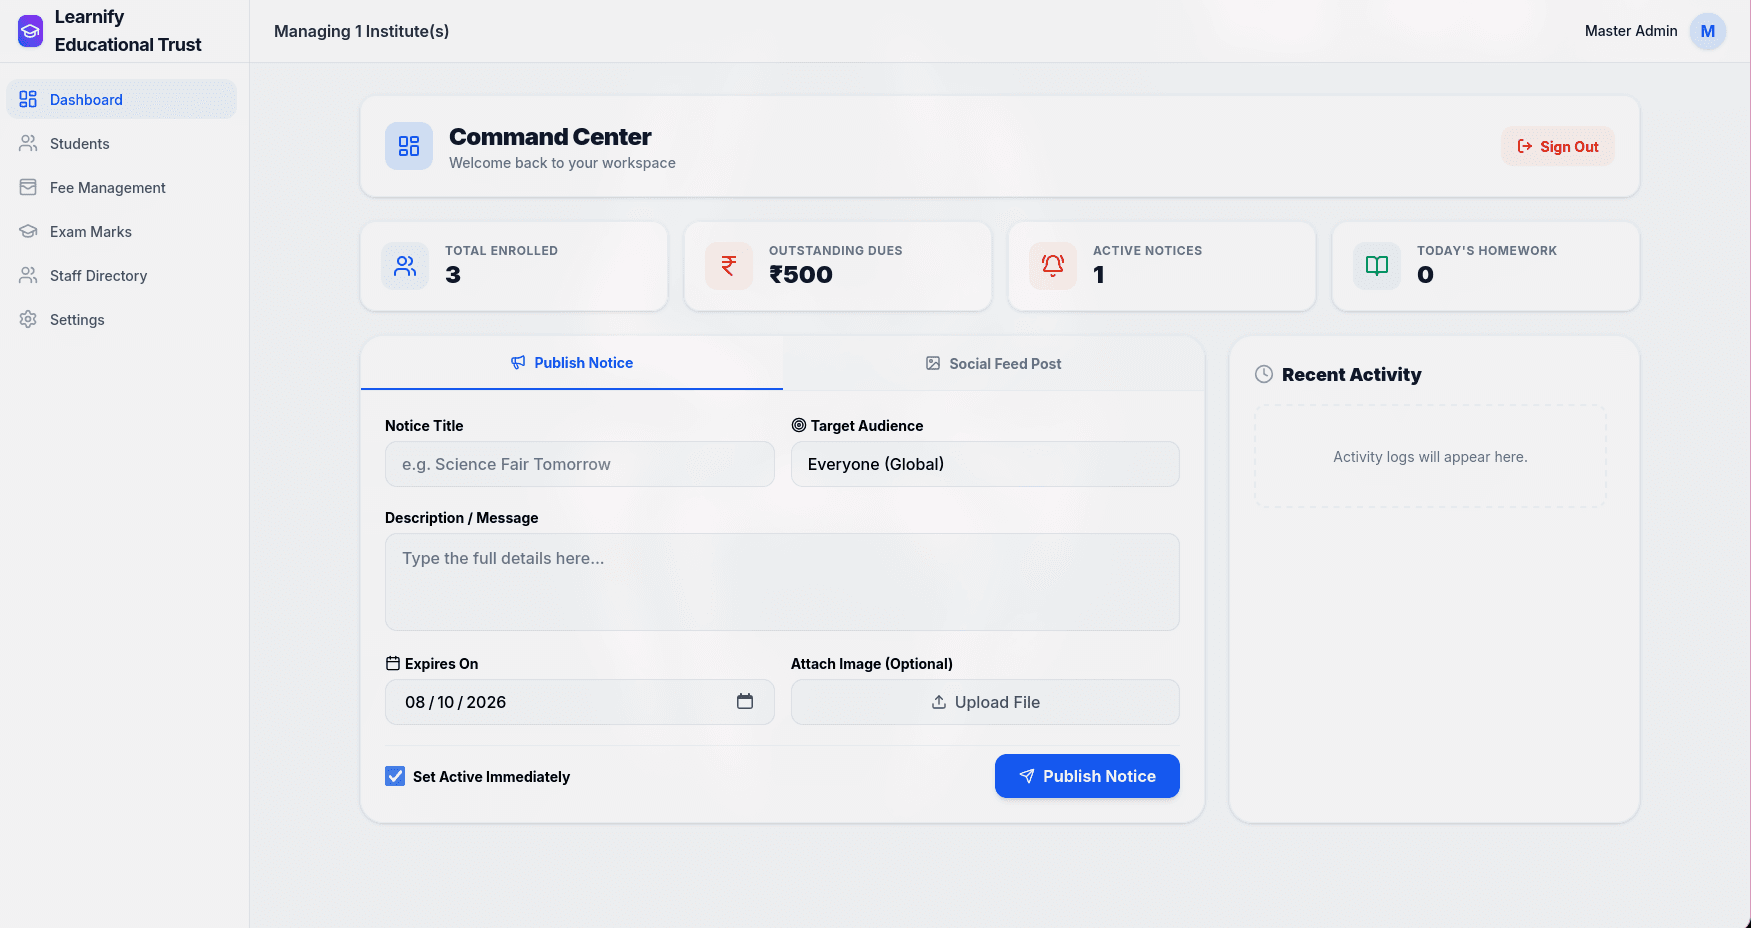Viewport: 1751px width, 928px height.
Task: Click 'Learnify Educational Trust' title text
Action: pos(128,31)
